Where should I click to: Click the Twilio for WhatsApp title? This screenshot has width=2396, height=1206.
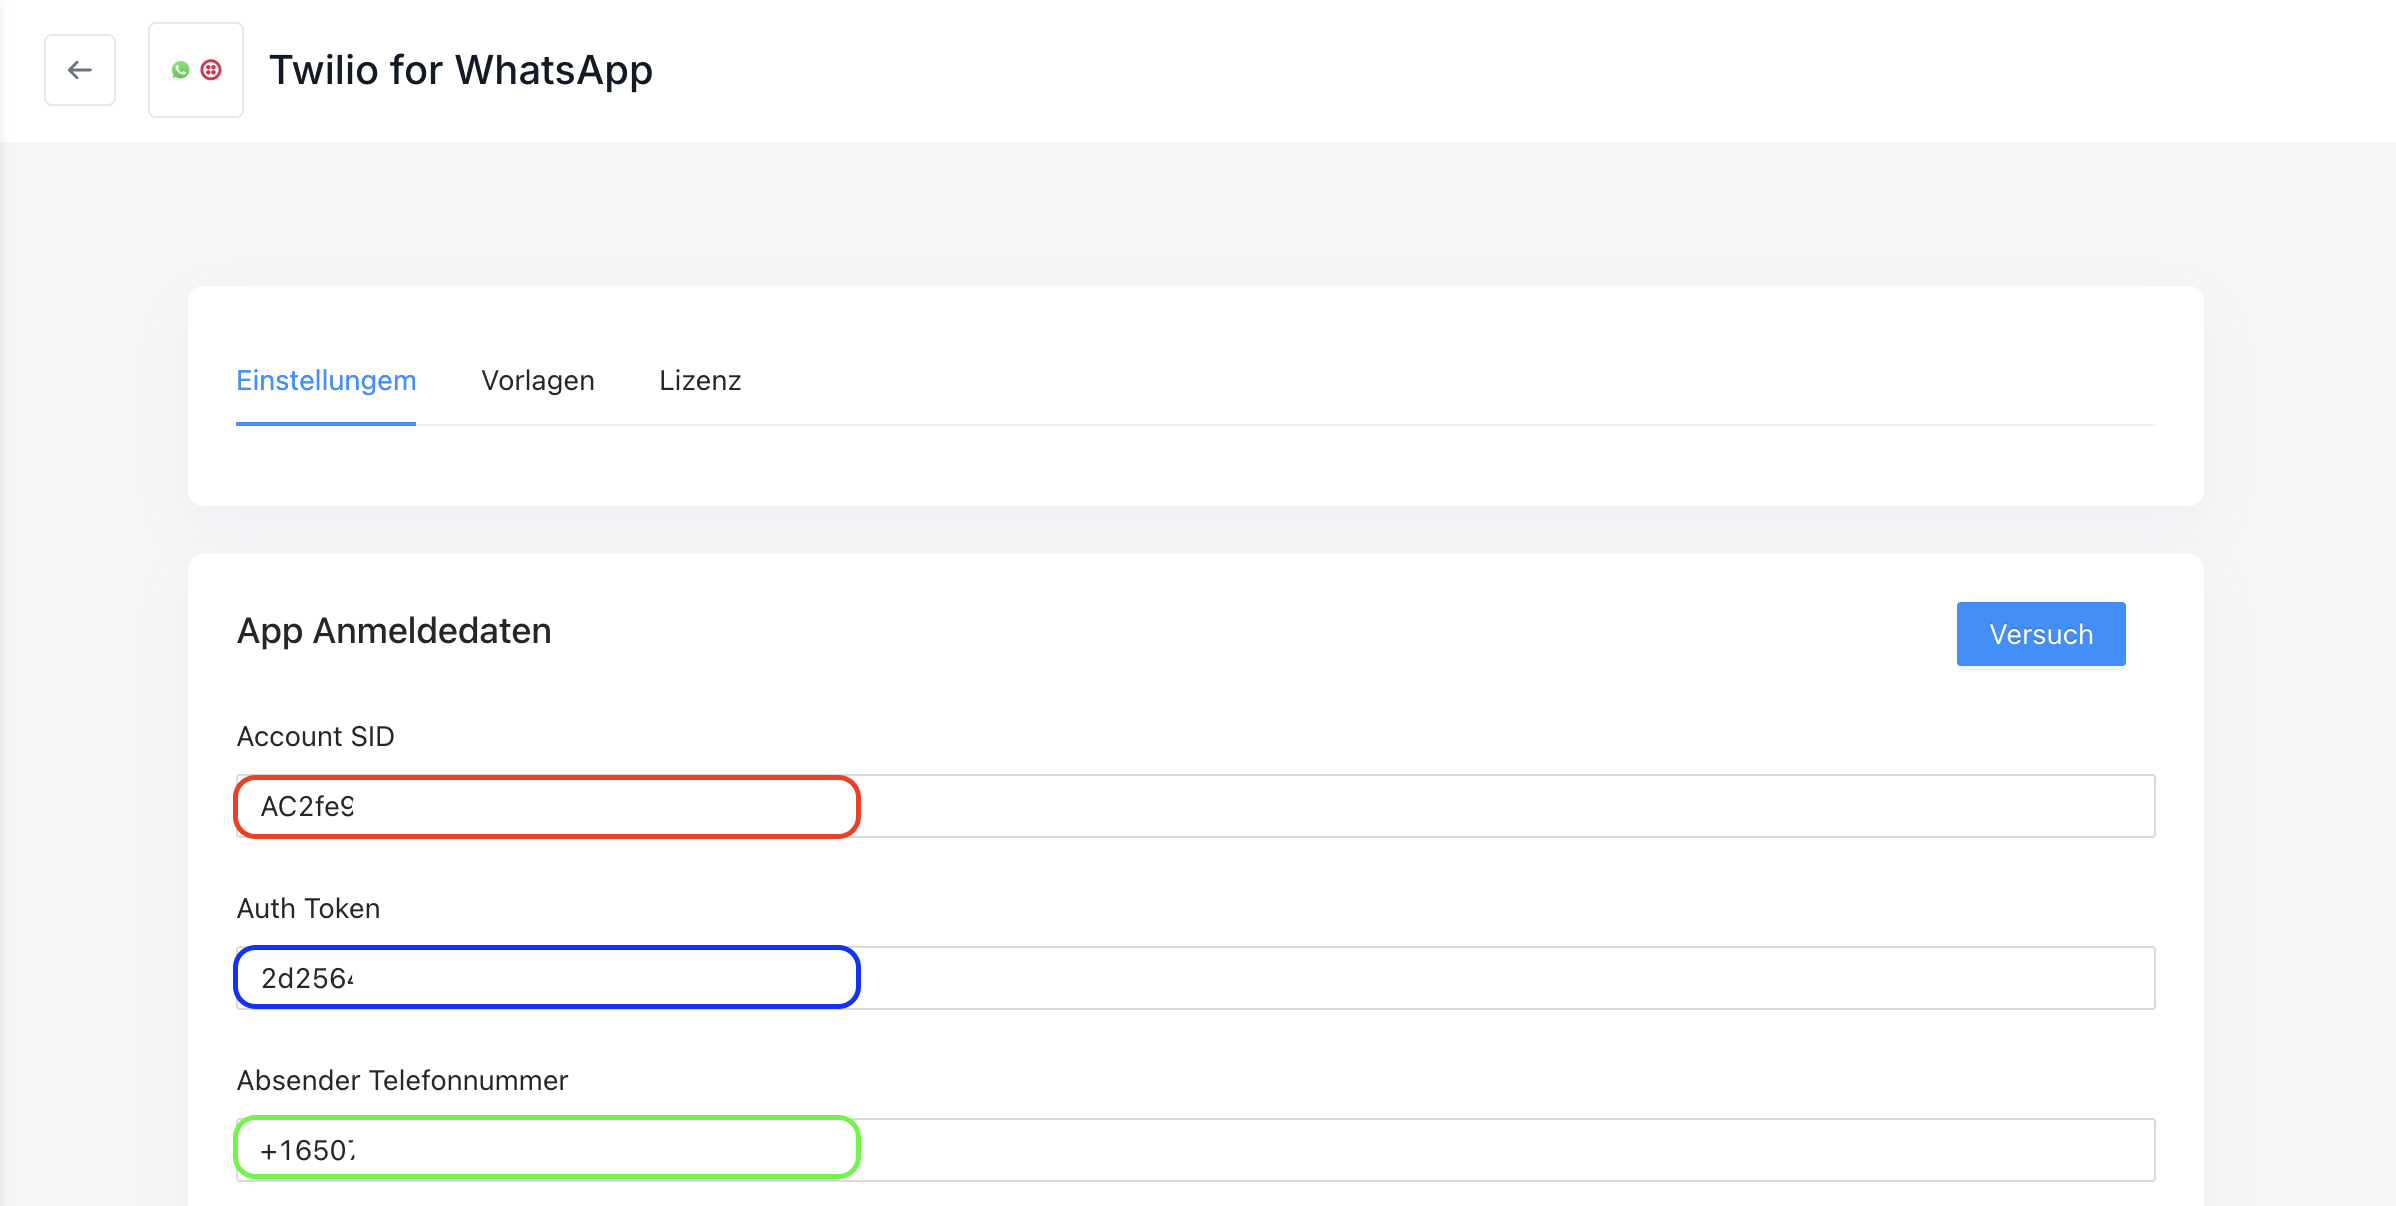(x=461, y=70)
